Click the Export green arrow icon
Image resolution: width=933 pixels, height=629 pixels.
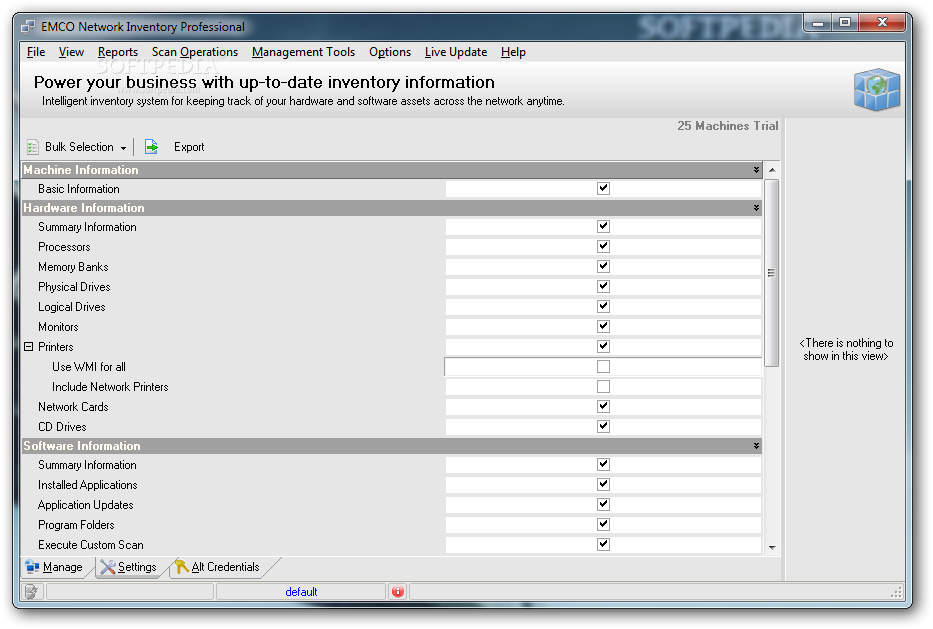(x=151, y=146)
